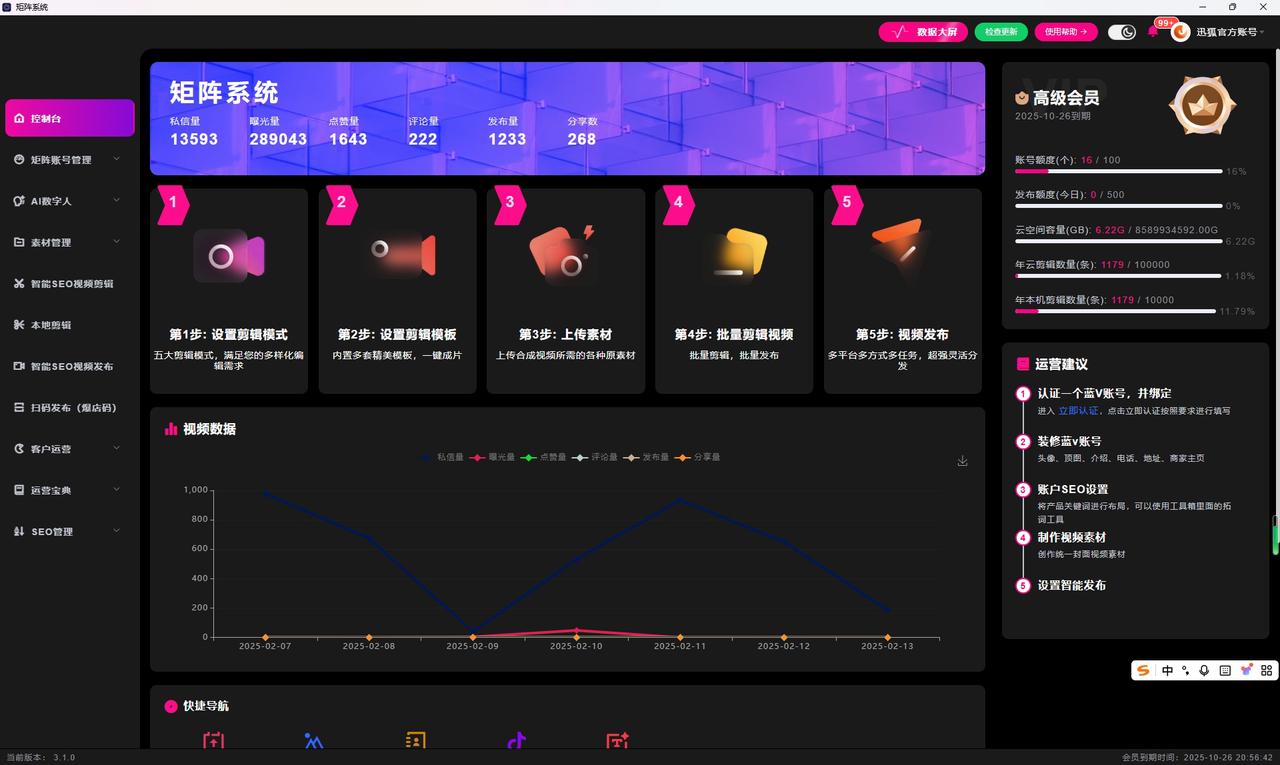Toggle the dark mode switch

1122,32
